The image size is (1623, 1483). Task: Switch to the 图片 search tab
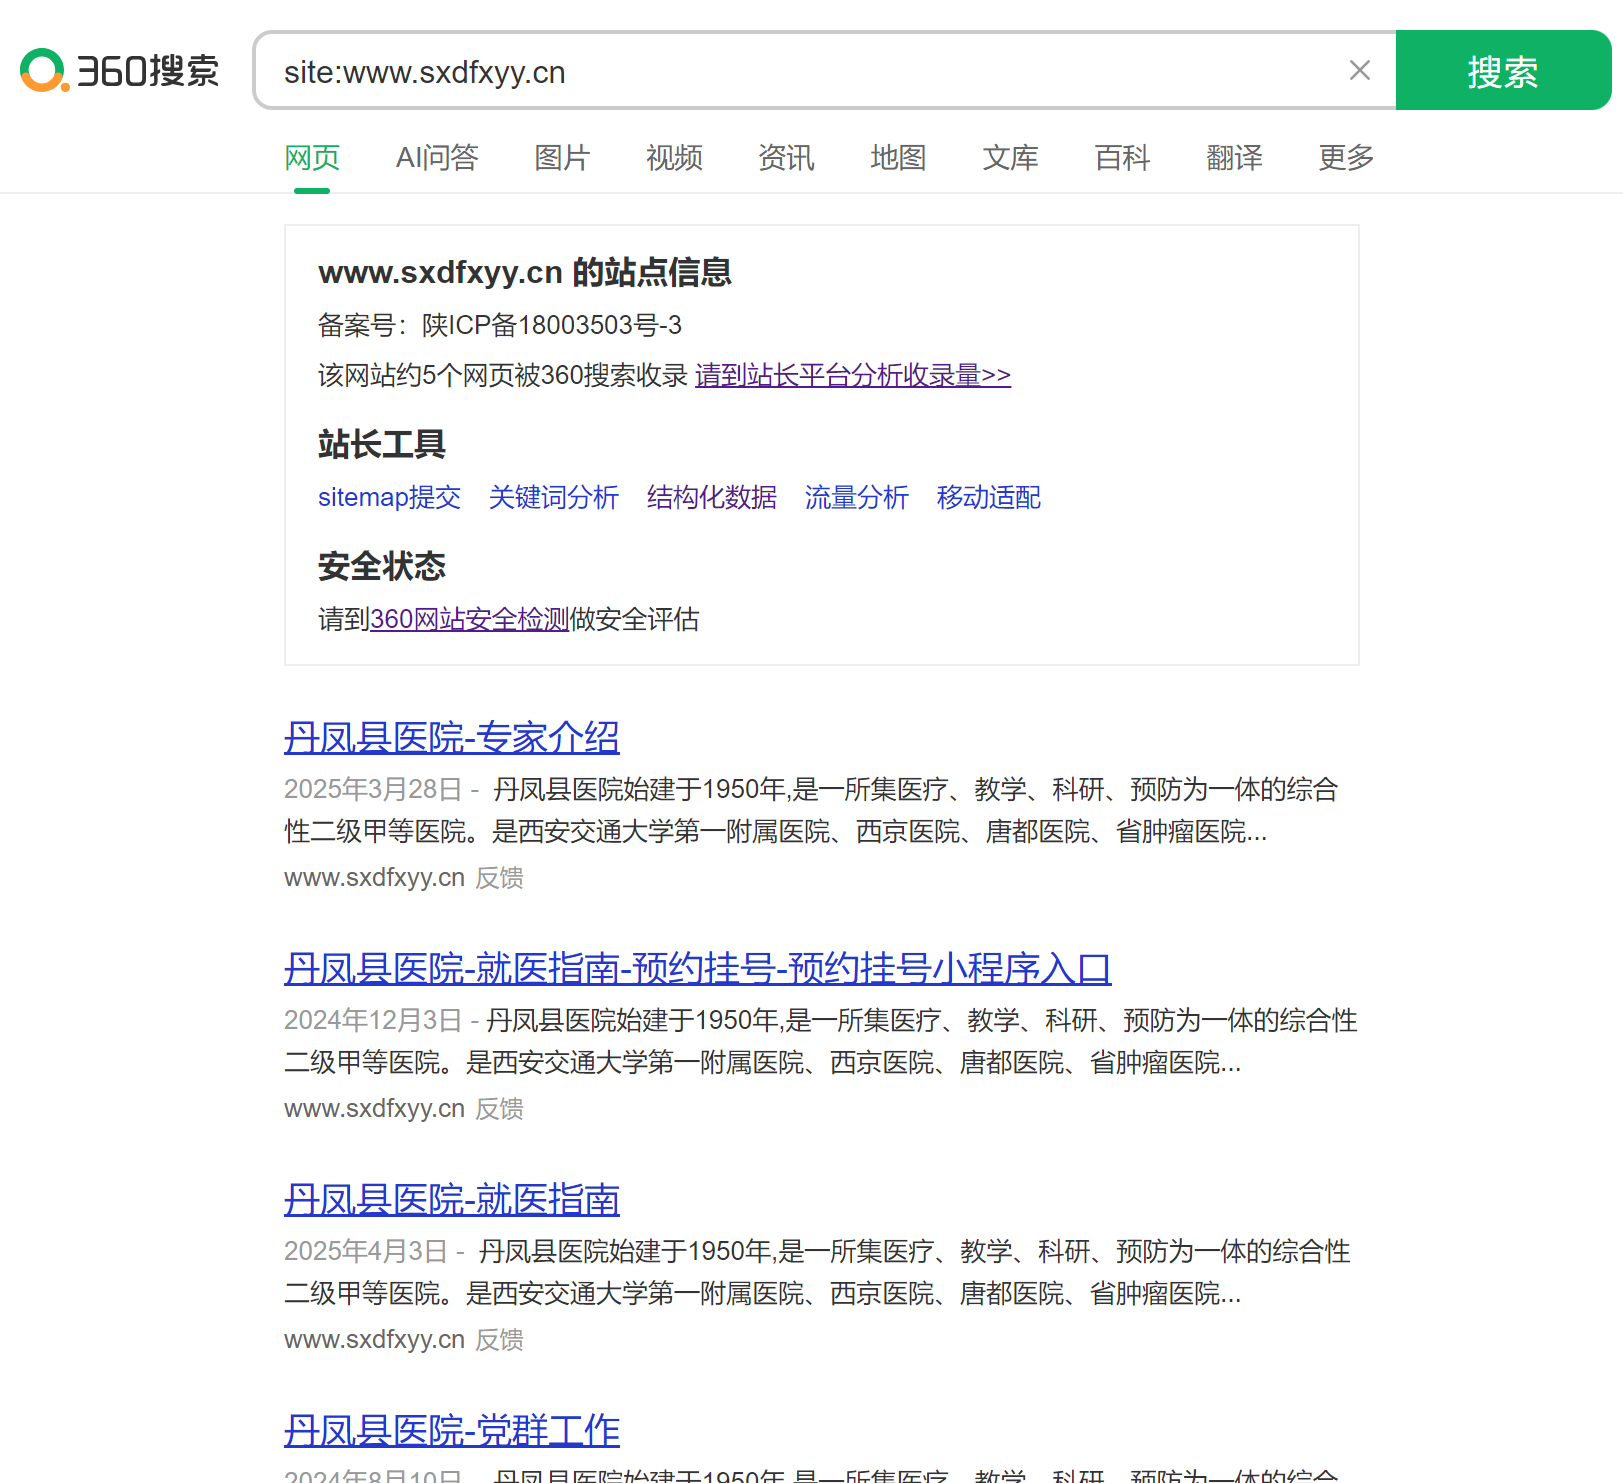coord(561,158)
